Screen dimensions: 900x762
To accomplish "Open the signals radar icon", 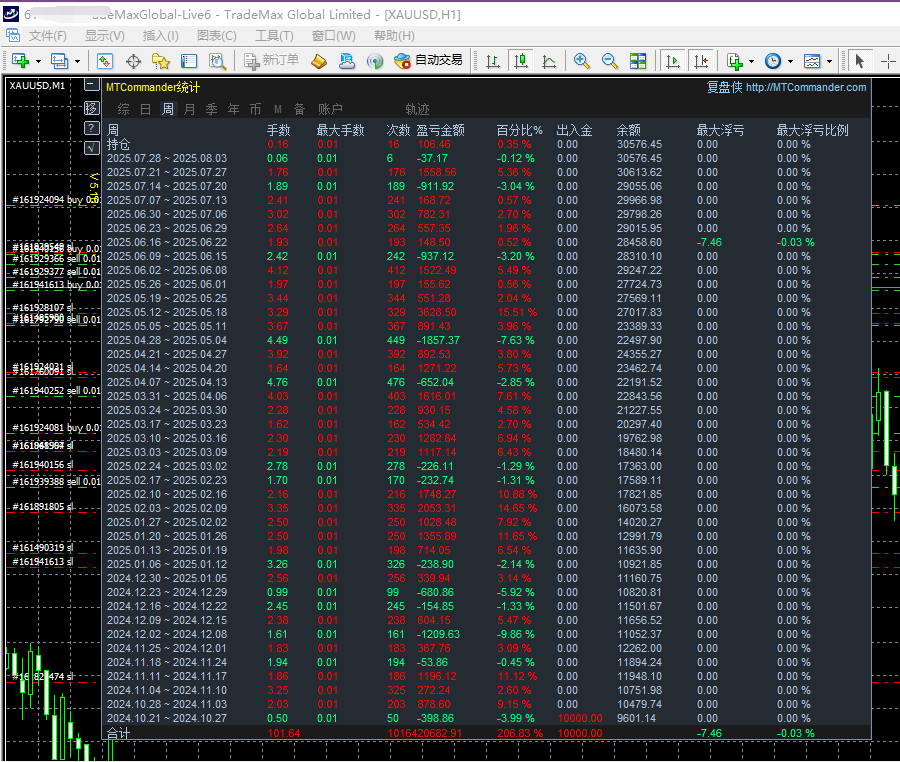I will (375, 61).
